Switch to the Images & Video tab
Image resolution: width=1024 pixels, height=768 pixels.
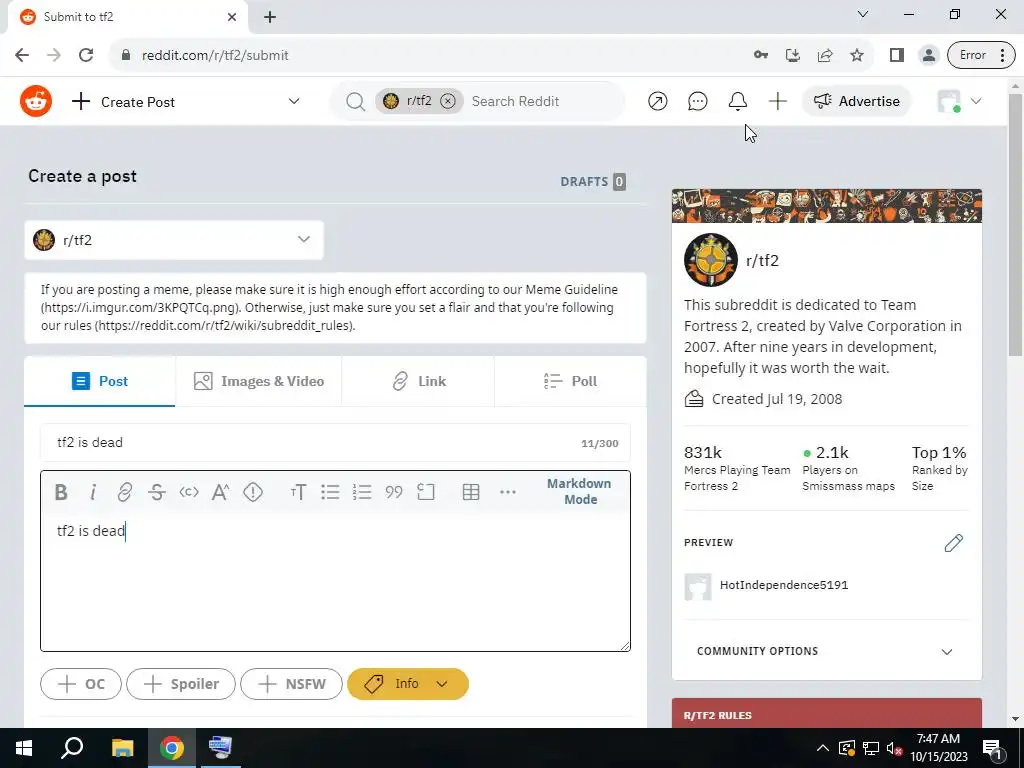click(x=259, y=381)
